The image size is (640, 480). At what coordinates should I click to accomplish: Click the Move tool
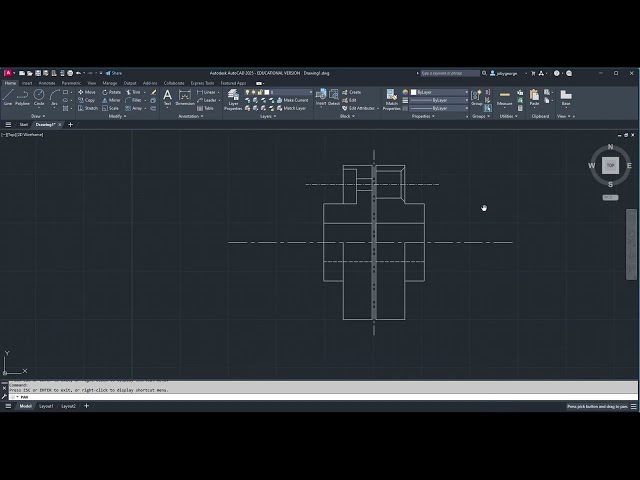(87, 92)
